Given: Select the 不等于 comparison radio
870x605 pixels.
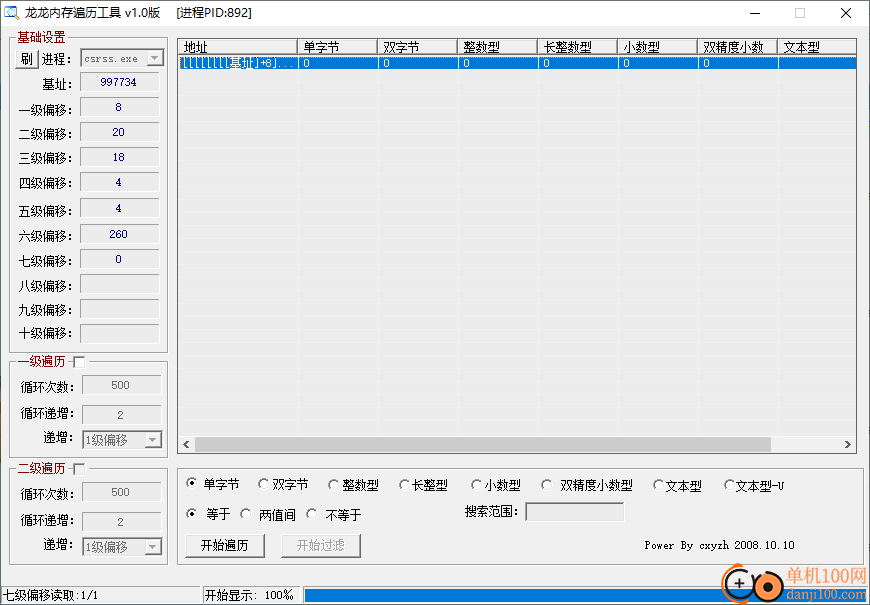Looking at the screenshot, I should pyautogui.click(x=312, y=514).
